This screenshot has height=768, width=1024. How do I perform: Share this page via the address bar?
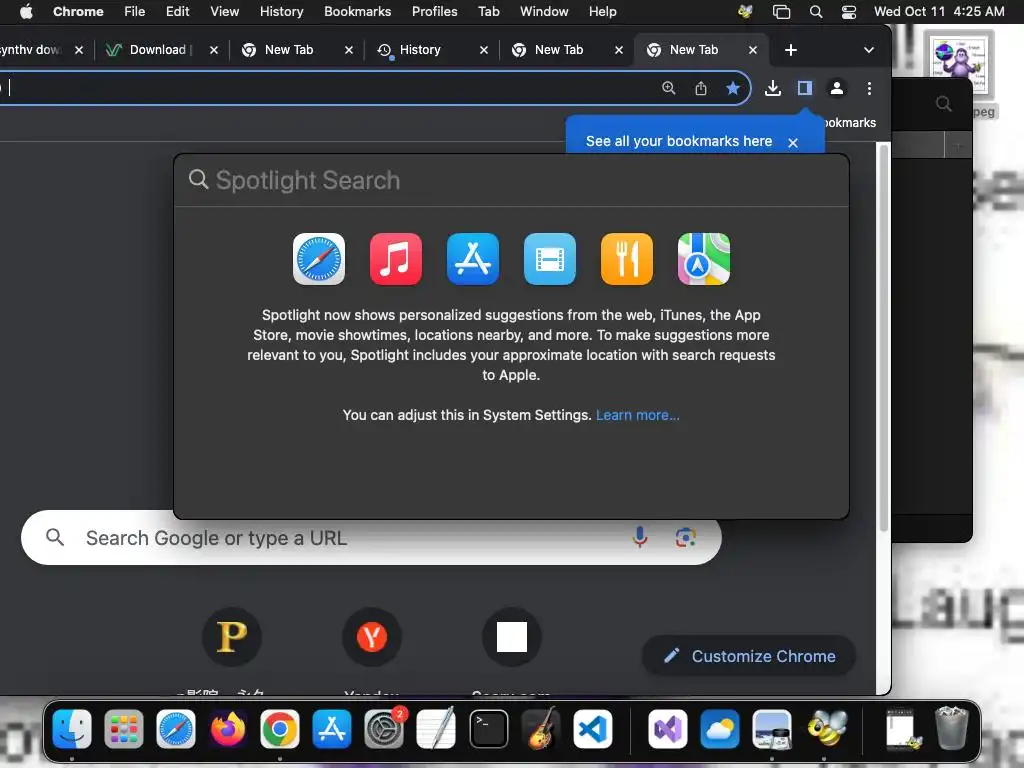click(701, 88)
